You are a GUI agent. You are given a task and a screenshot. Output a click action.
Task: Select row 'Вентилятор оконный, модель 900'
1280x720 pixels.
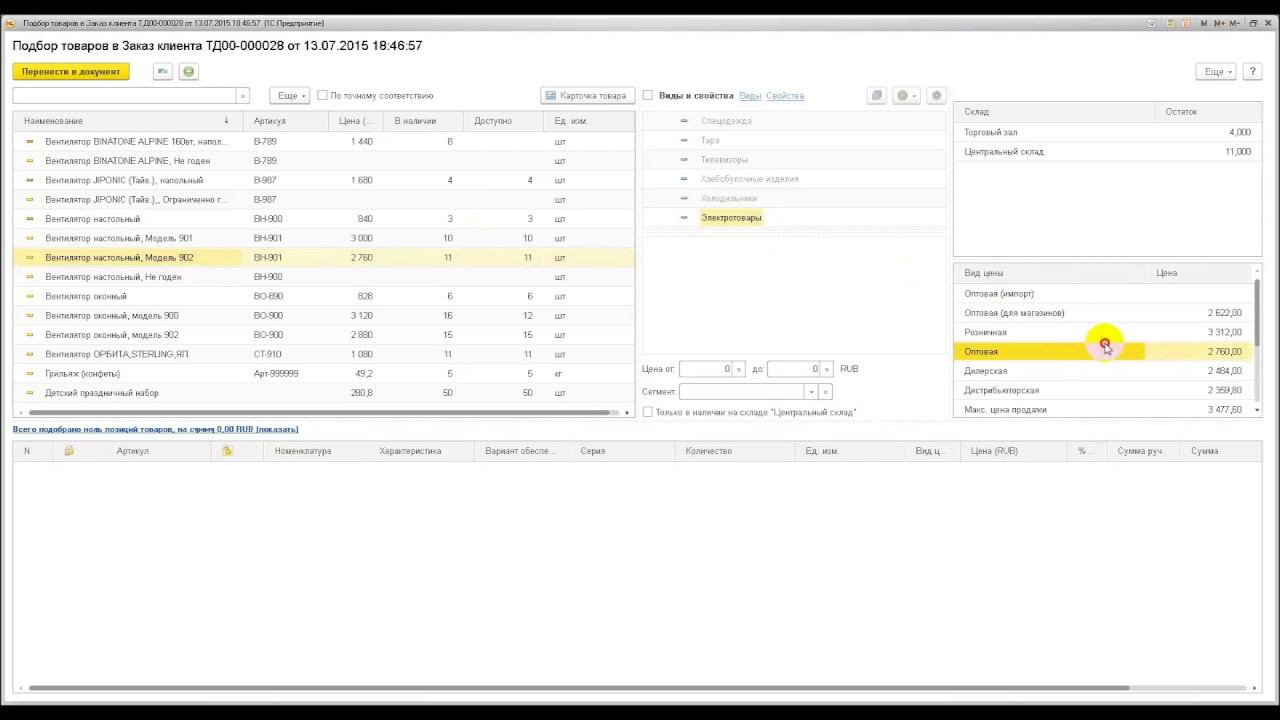[x=323, y=316]
